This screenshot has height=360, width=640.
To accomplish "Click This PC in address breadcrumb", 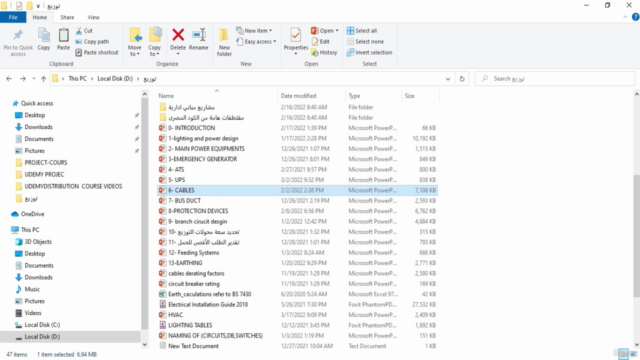I will pyautogui.click(x=78, y=78).
